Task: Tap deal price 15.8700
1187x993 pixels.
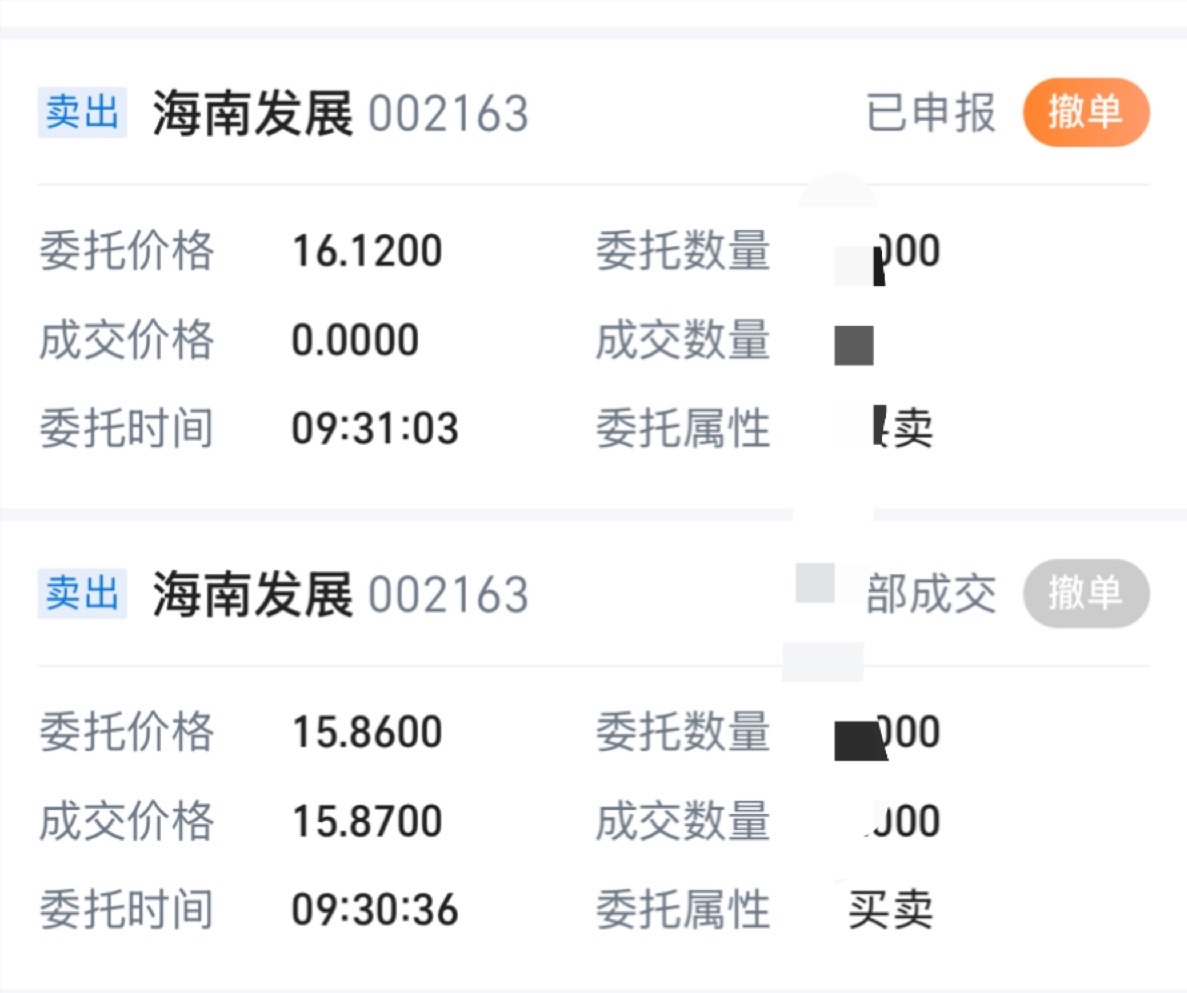Action: click(367, 822)
